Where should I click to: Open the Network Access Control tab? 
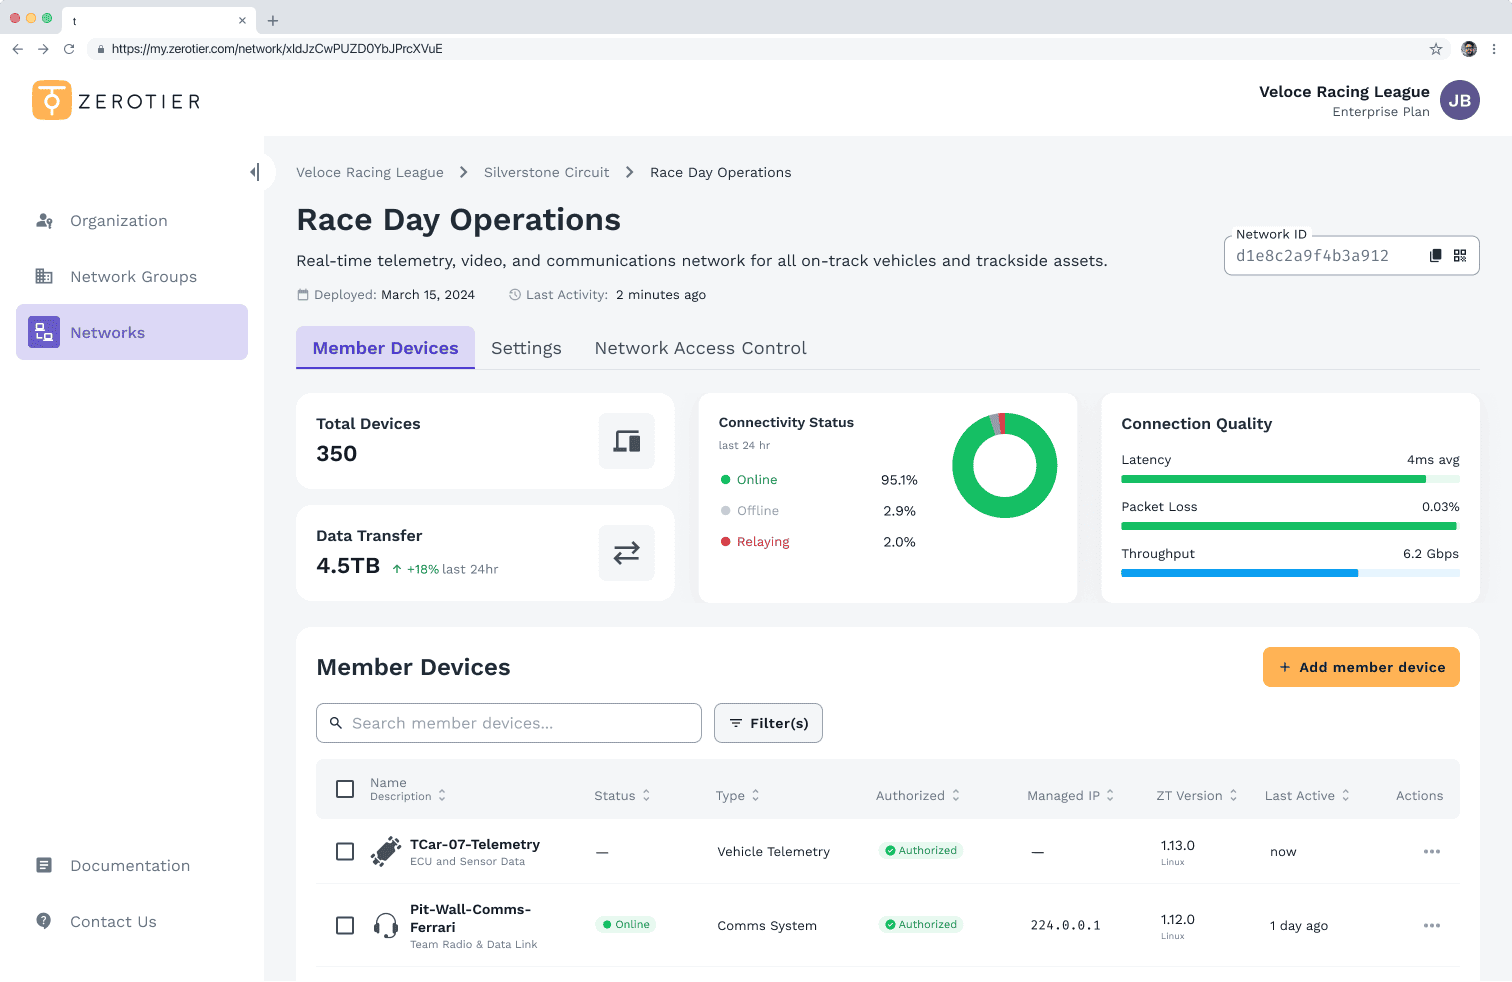pos(700,348)
